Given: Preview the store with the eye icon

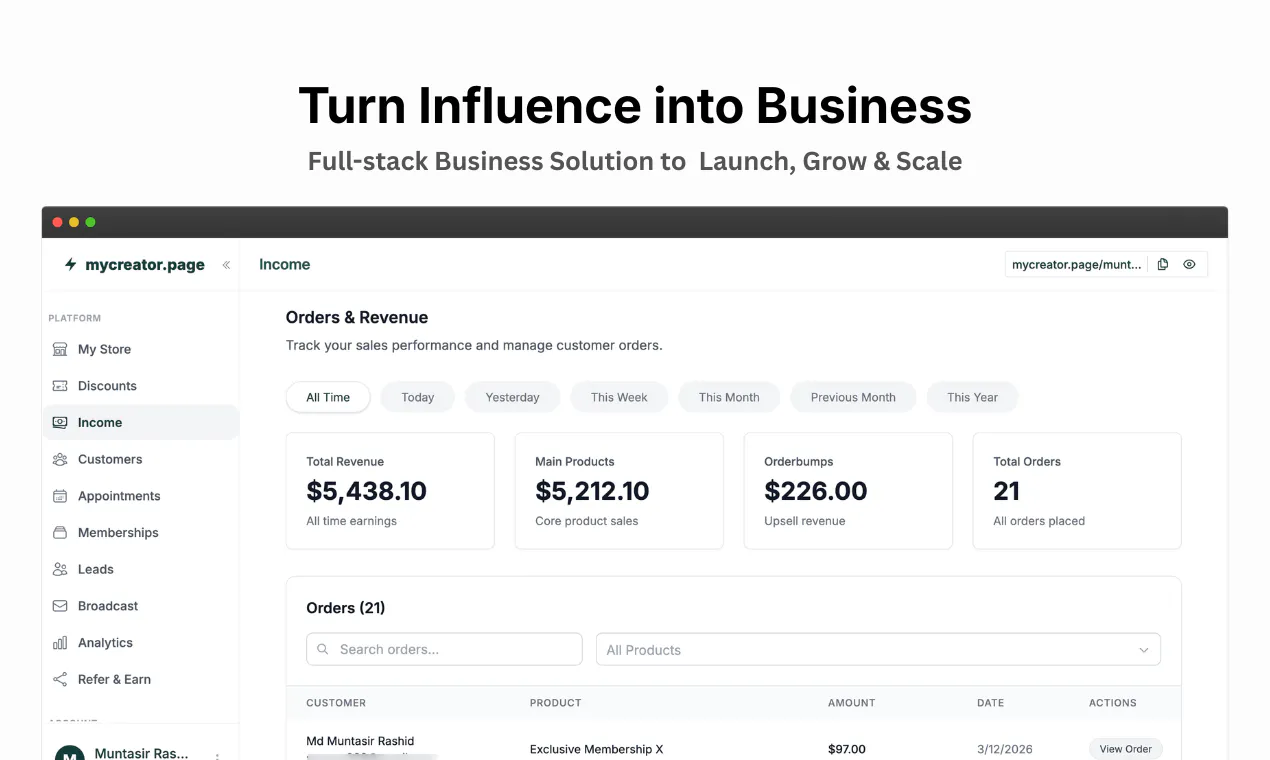Looking at the screenshot, I should [1190, 265].
